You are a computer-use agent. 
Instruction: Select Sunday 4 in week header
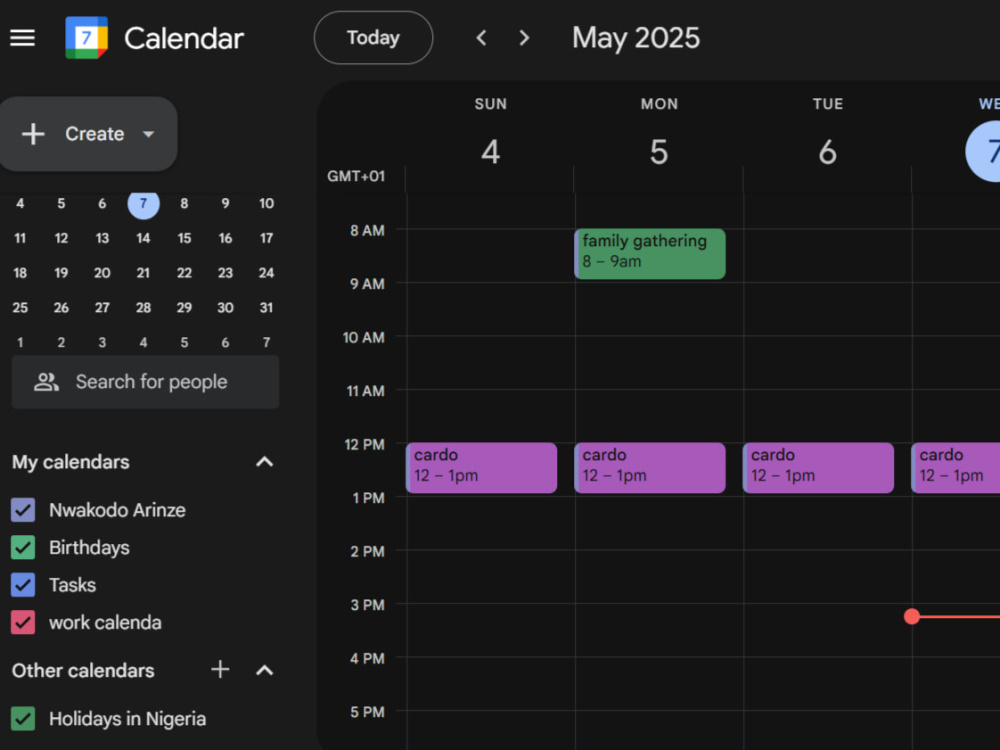490,152
